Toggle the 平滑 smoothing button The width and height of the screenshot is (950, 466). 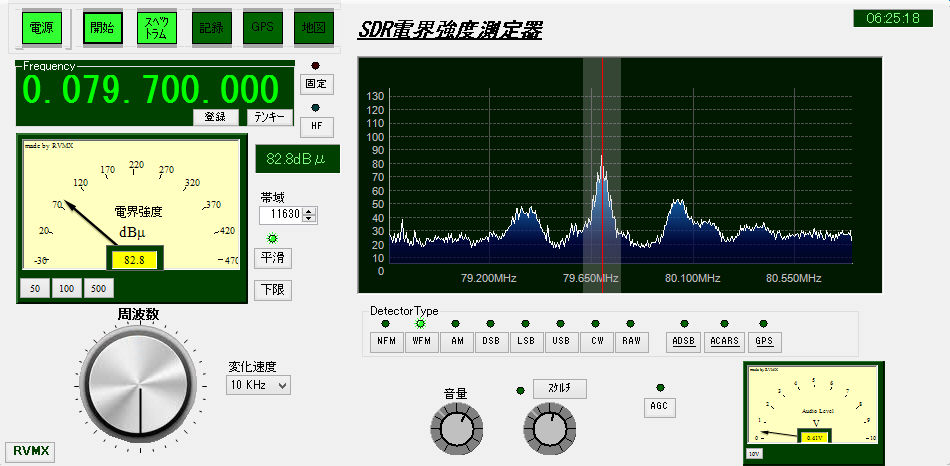point(271,258)
